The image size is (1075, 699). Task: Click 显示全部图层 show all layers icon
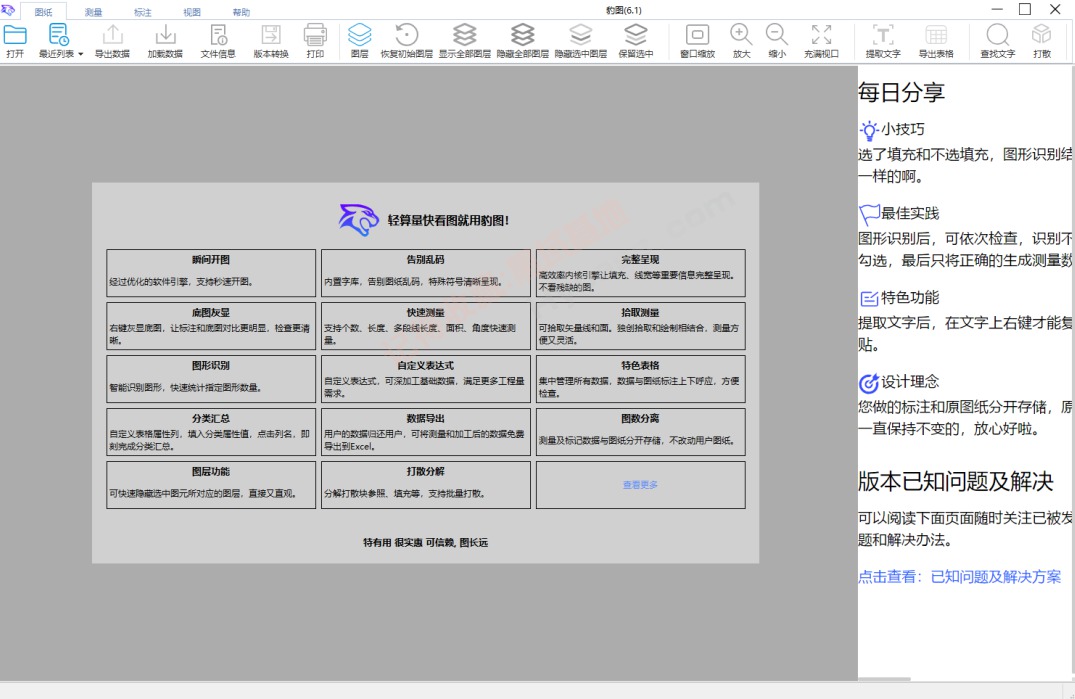465,34
